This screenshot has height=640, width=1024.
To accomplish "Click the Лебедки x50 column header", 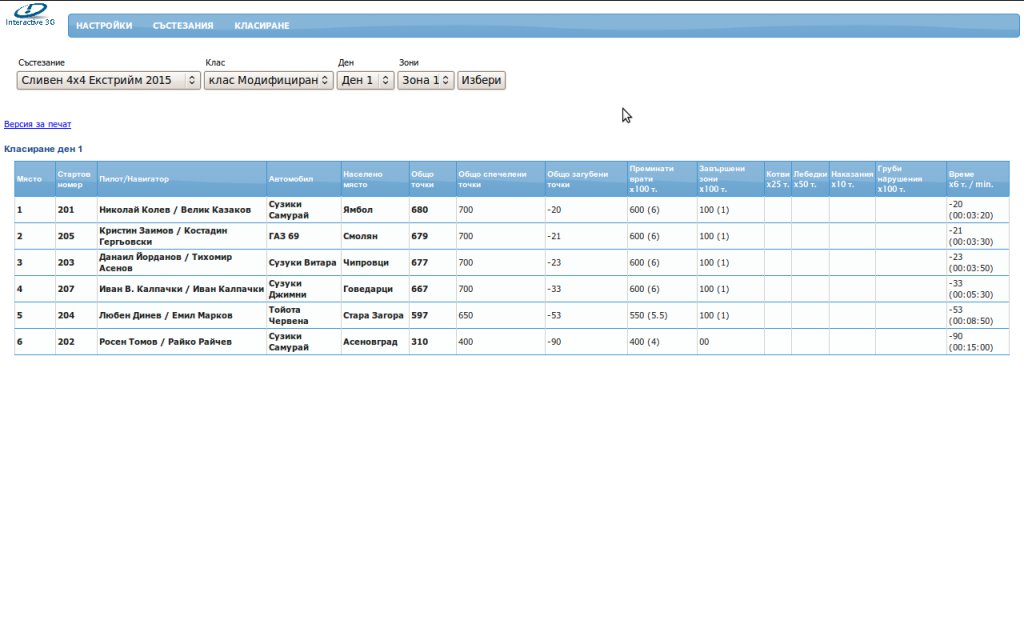I will 810,179.
